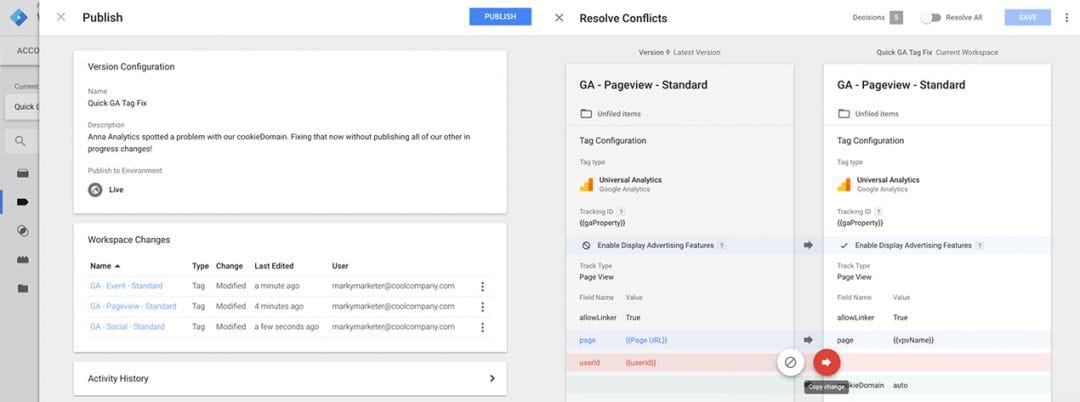This screenshot has height=402, width=1080.
Task: Close the Publish panel with X
Action: point(61,17)
